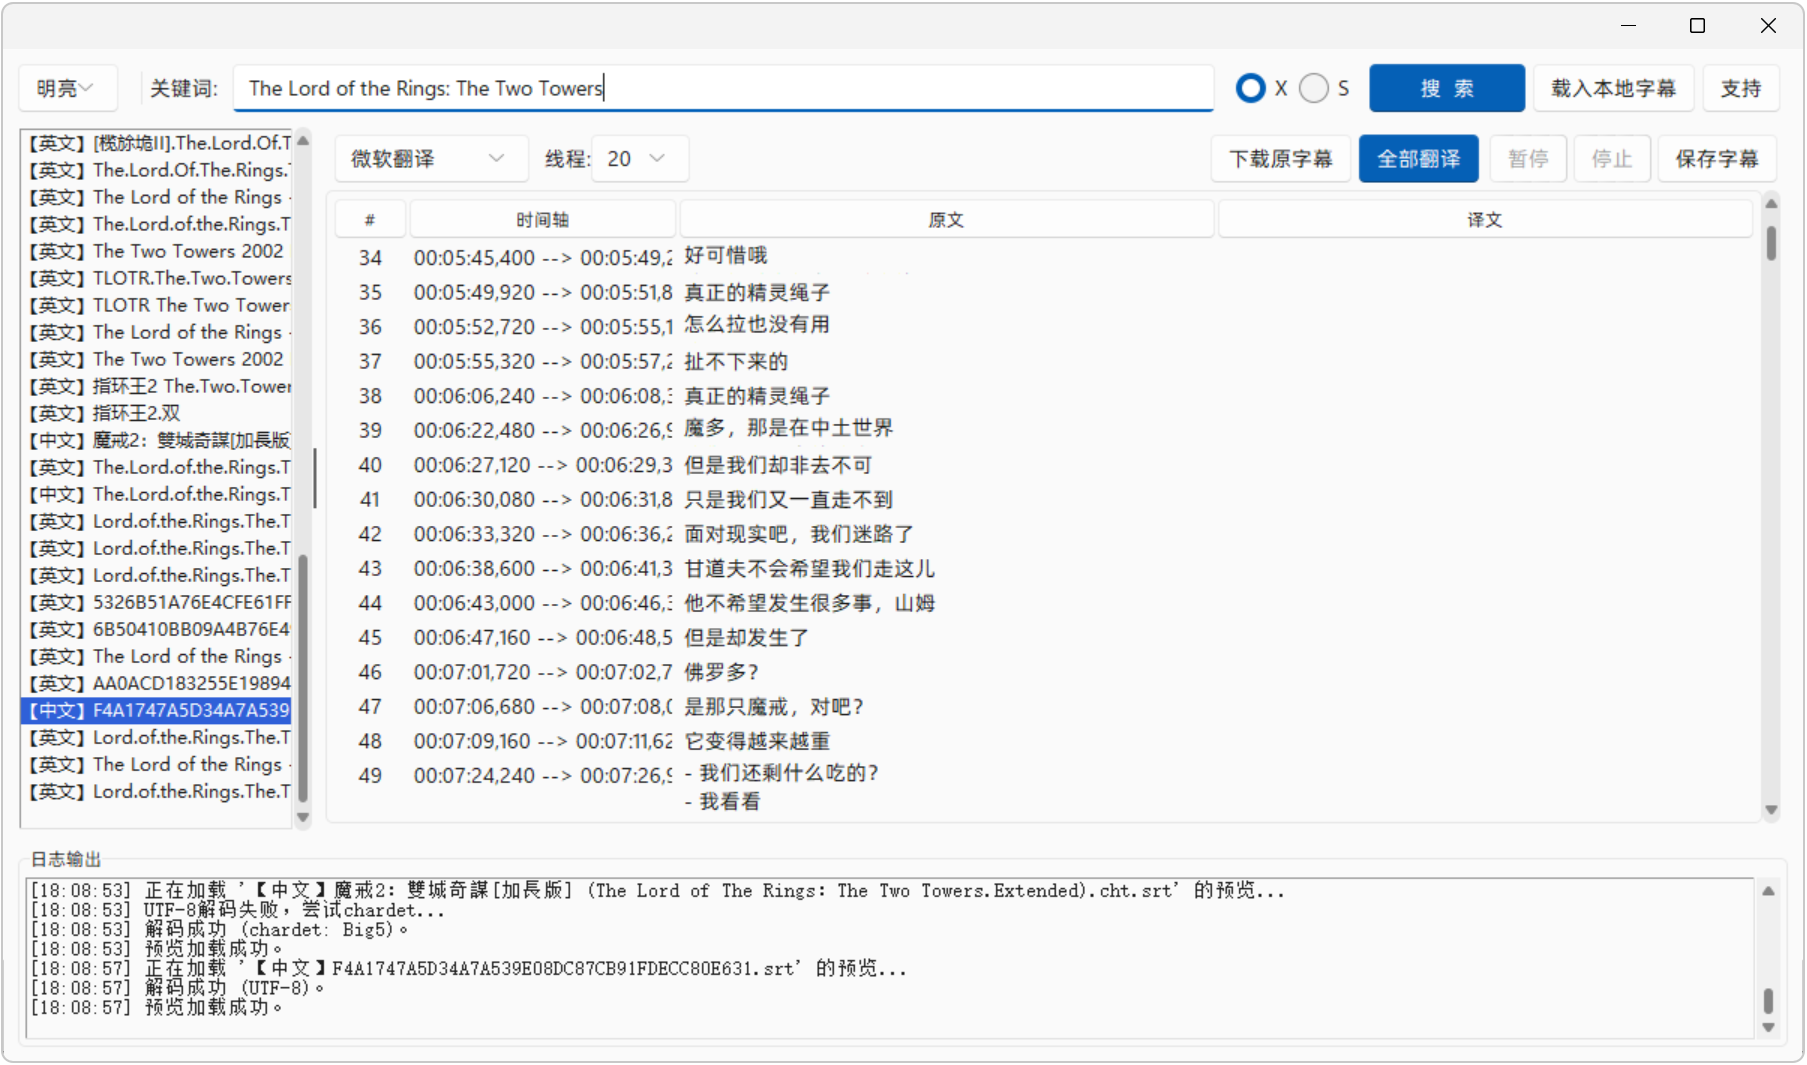The width and height of the screenshot is (1807, 1065).
Task: Click the 搜索 search button
Action: 1446,88
